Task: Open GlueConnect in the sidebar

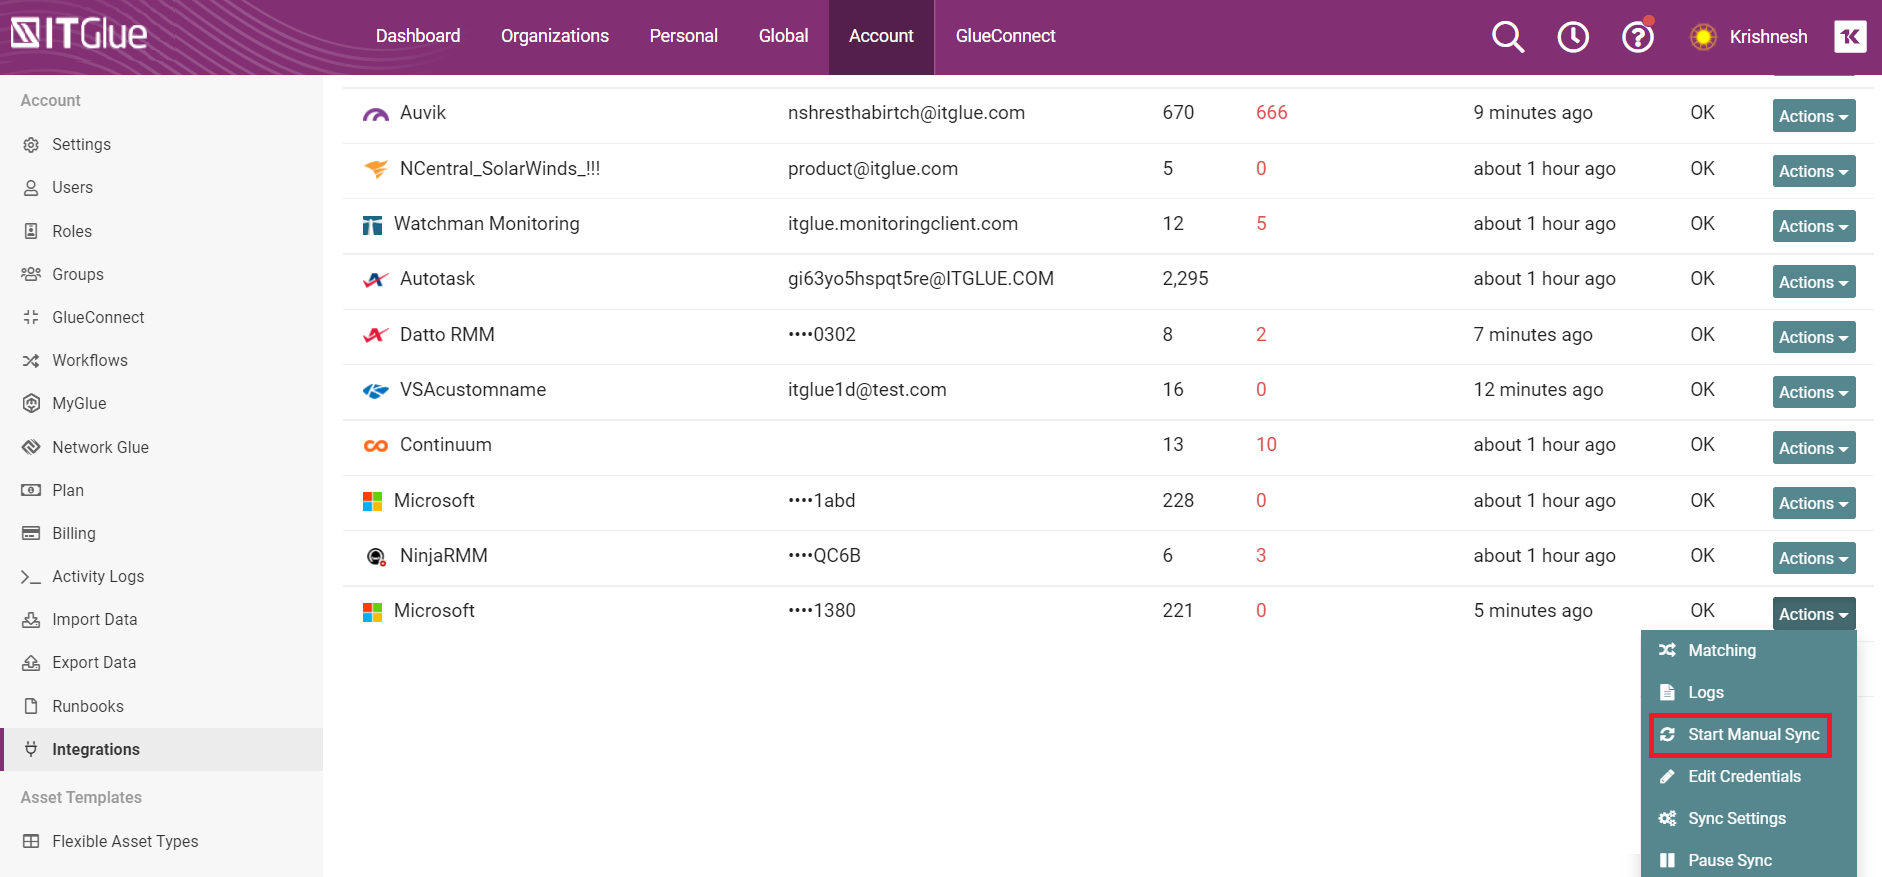Action: click(98, 317)
